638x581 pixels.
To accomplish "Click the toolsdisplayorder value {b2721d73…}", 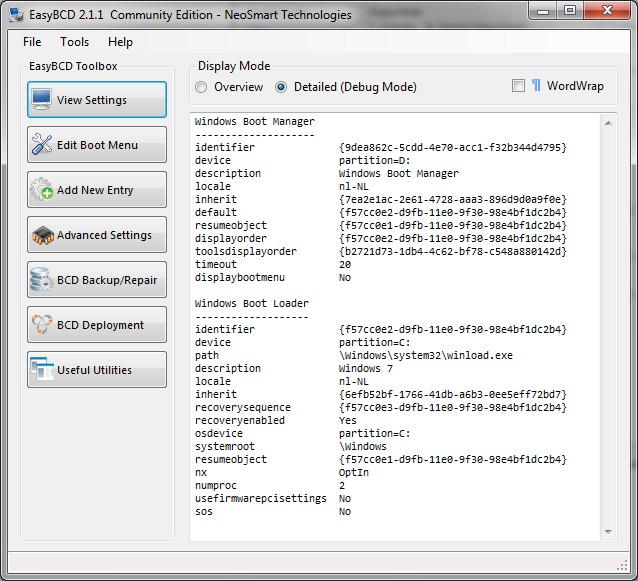I will pyautogui.click(x=452, y=251).
